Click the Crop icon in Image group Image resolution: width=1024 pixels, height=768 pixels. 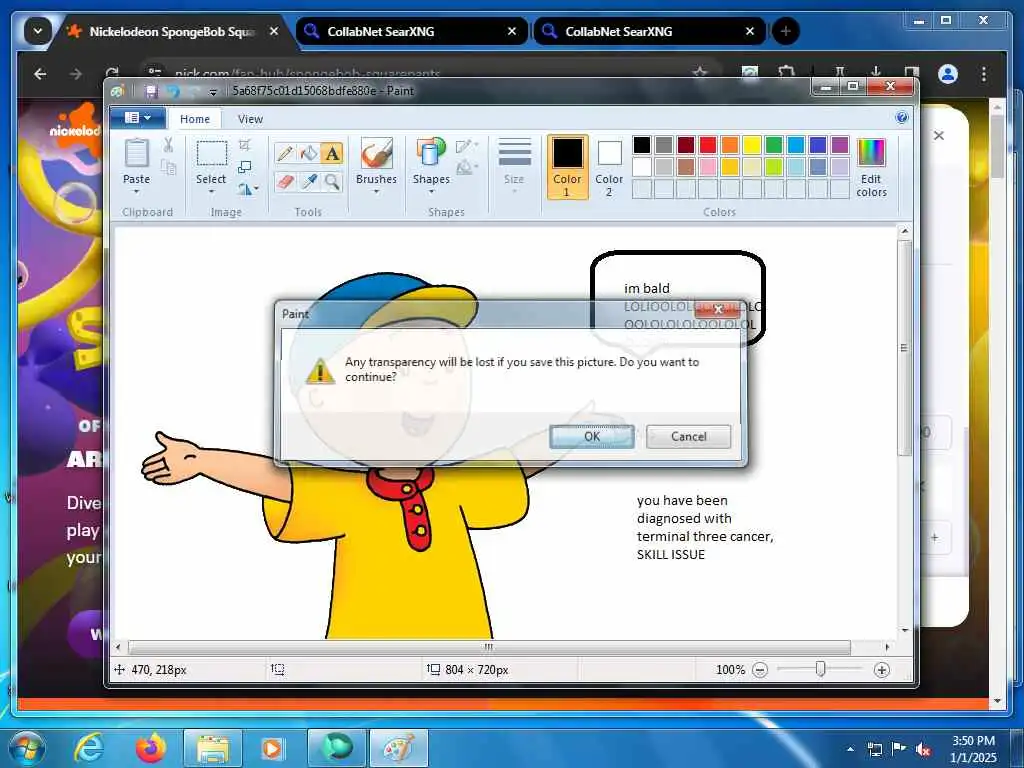pyautogui.click(x=245, y=145)
